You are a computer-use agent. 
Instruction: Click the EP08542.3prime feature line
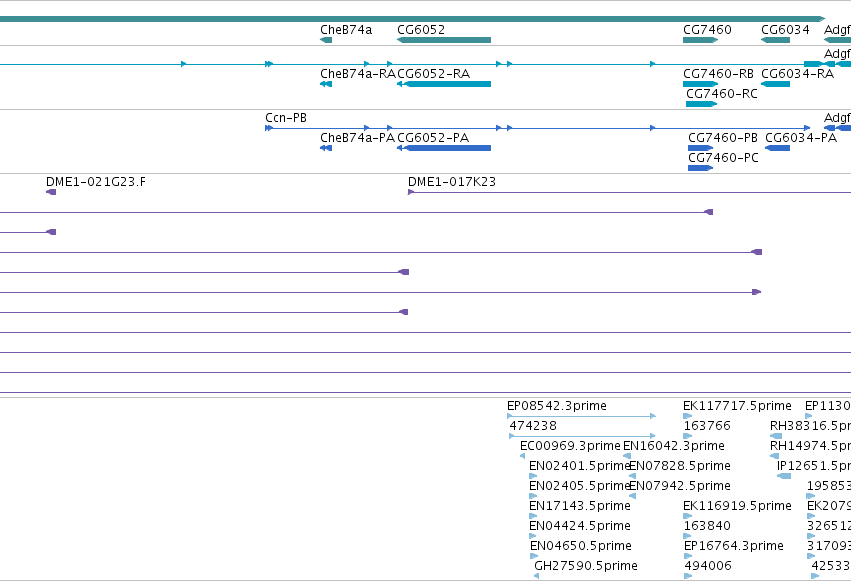pos(581,416)
